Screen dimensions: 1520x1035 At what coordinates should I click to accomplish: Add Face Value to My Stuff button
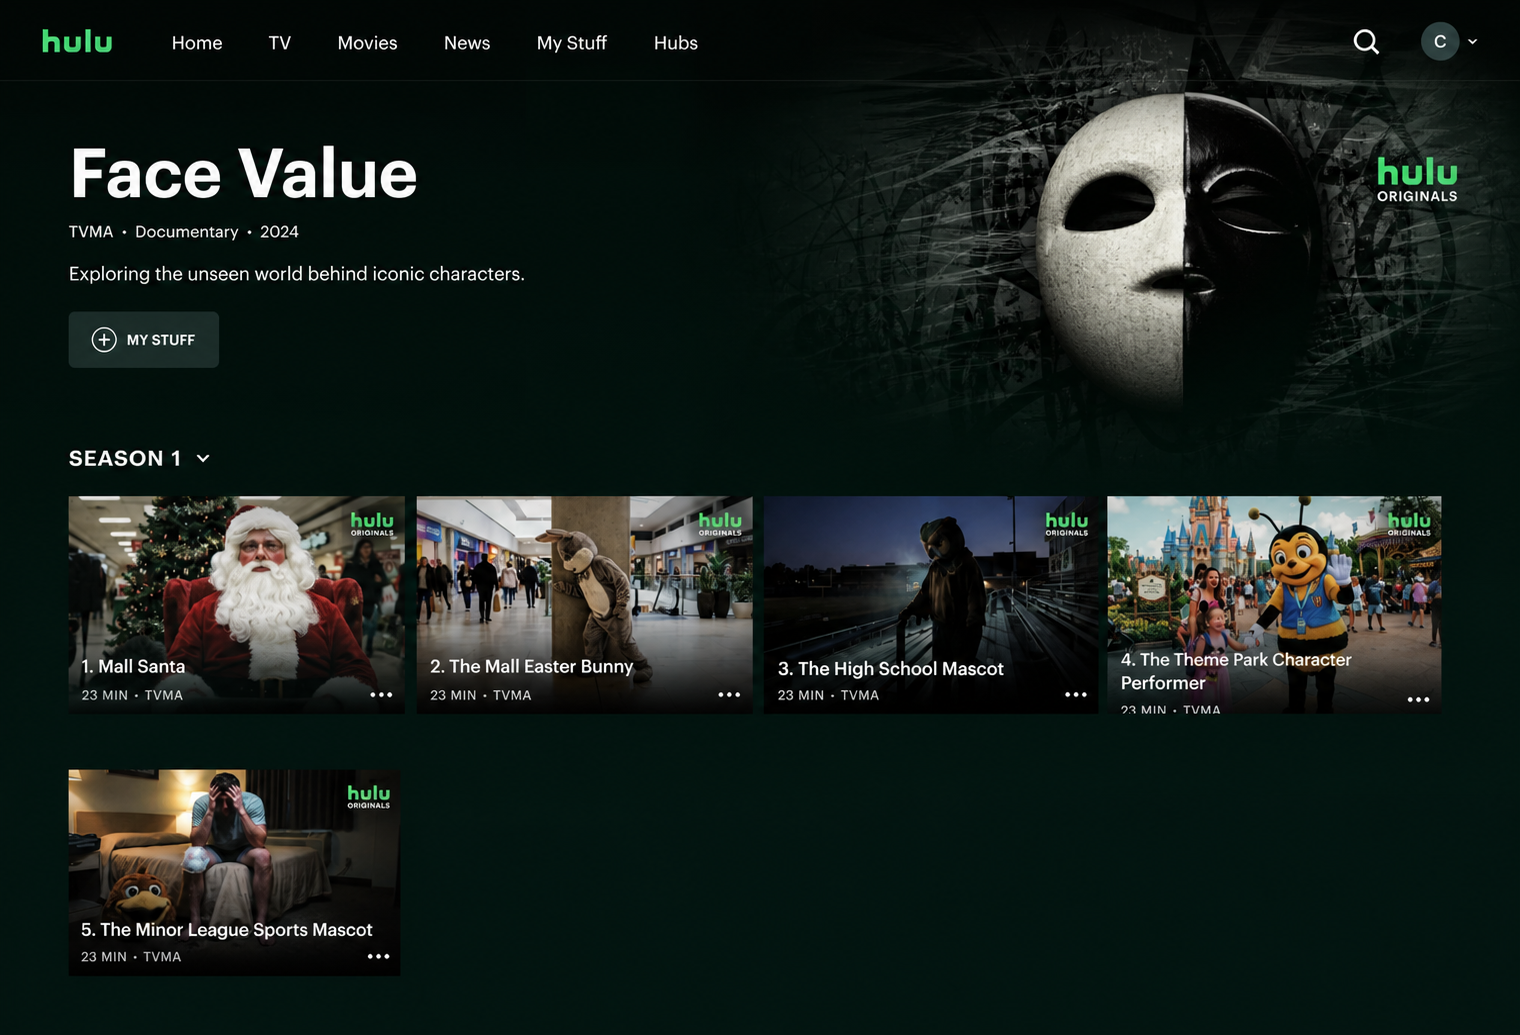coord(144,340)
